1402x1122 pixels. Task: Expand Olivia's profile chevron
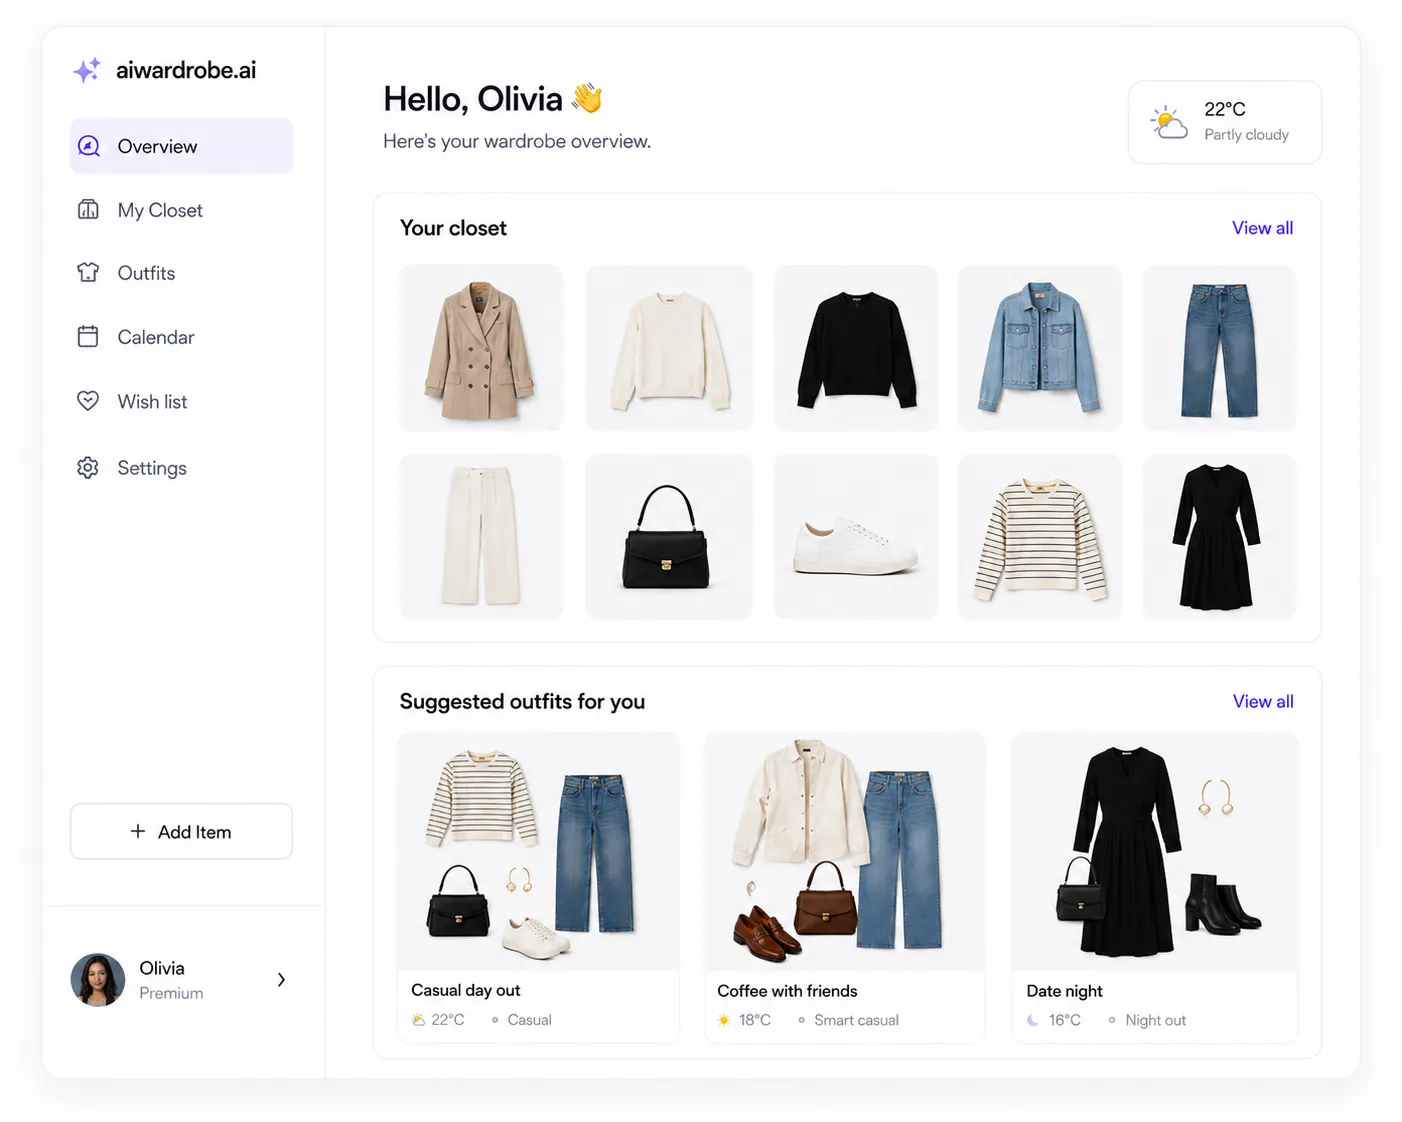pos(281,980)
